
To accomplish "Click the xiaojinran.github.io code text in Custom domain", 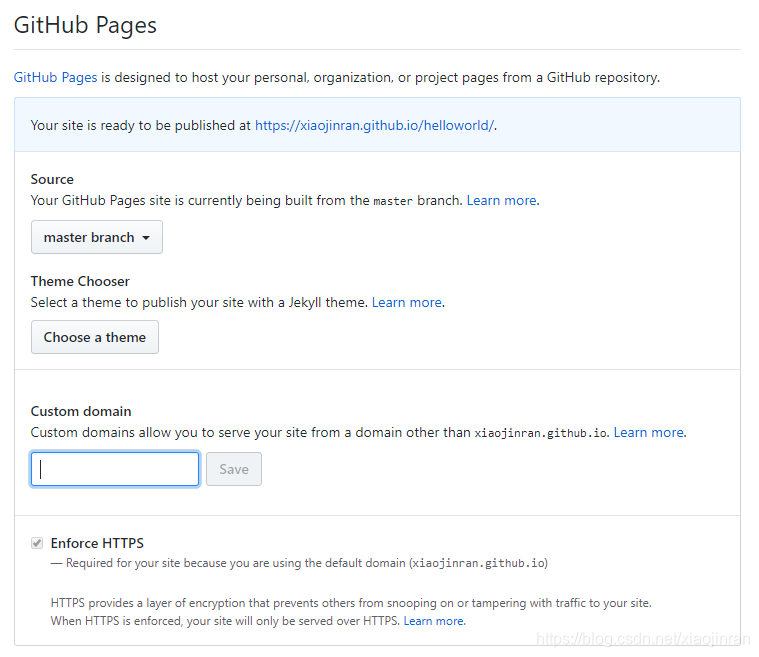I will [x=540, y=433].
